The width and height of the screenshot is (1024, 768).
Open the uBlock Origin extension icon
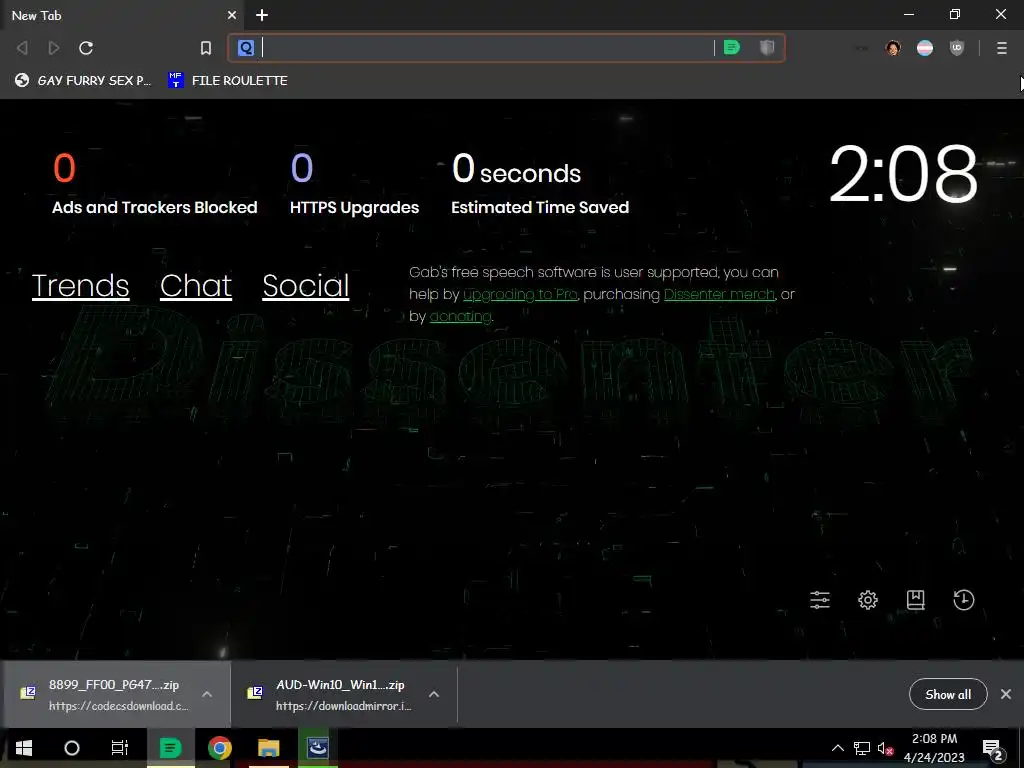[957, 48]
